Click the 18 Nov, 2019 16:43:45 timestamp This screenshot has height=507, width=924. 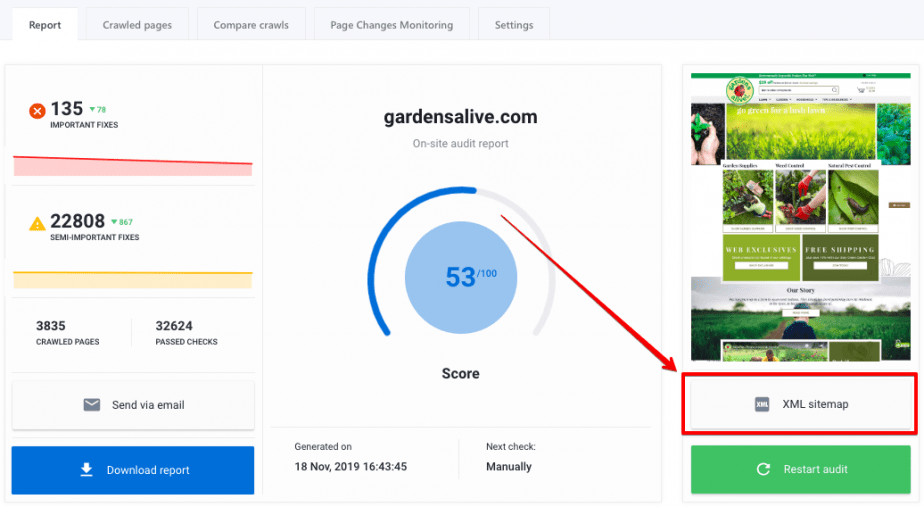pos(351,466)
